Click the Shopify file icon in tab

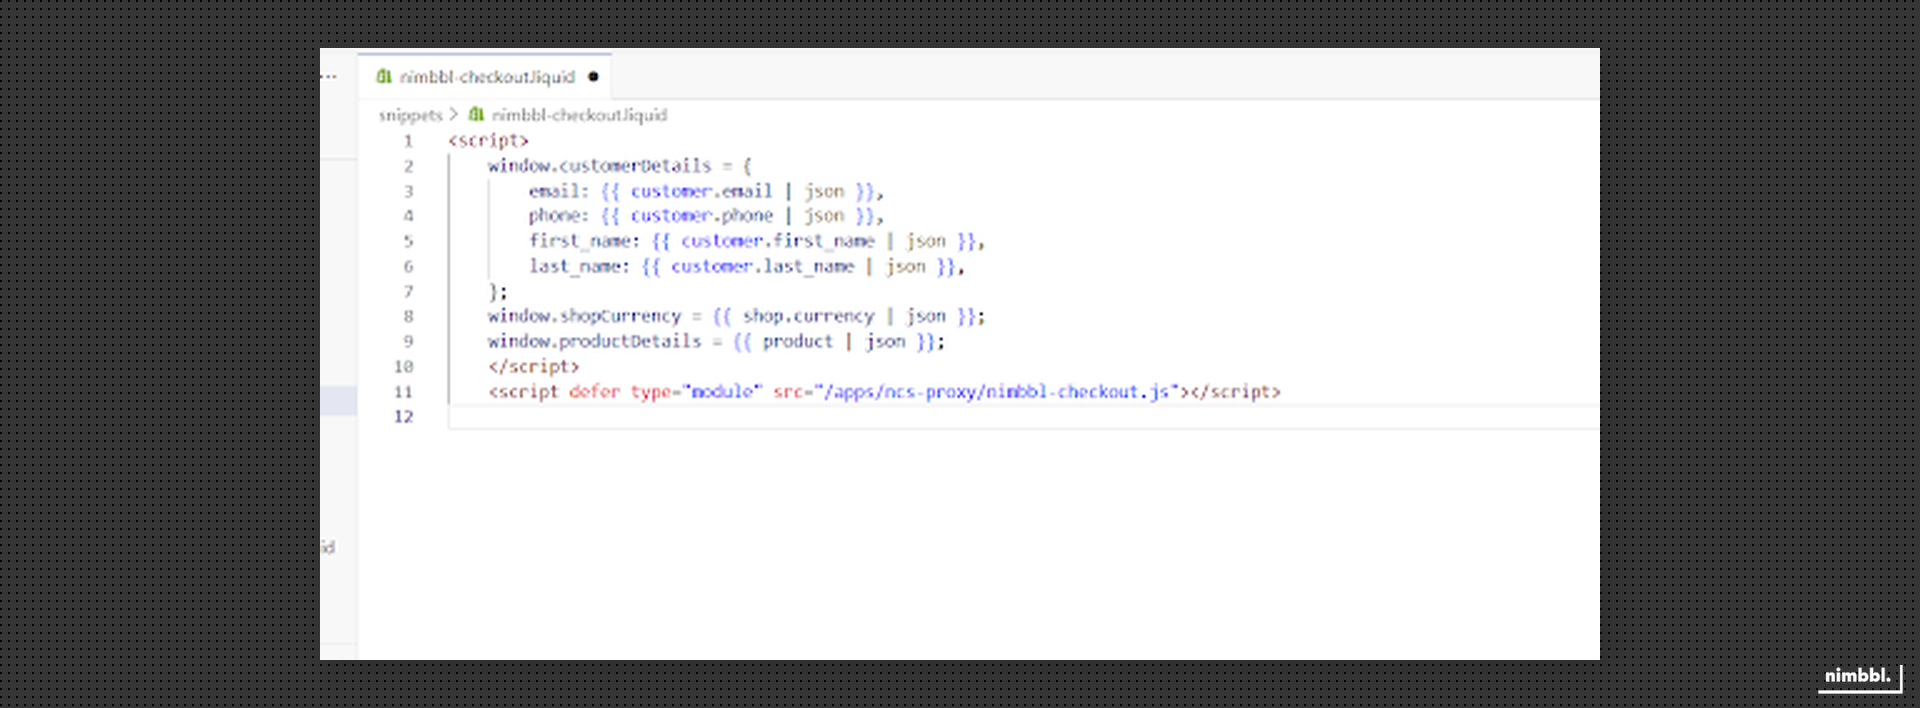point(384,77)
